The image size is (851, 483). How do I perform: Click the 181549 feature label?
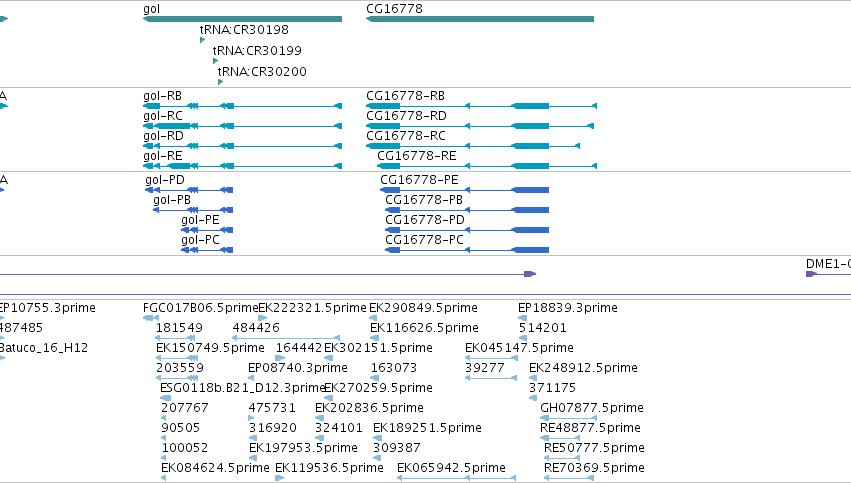(179, 328)
